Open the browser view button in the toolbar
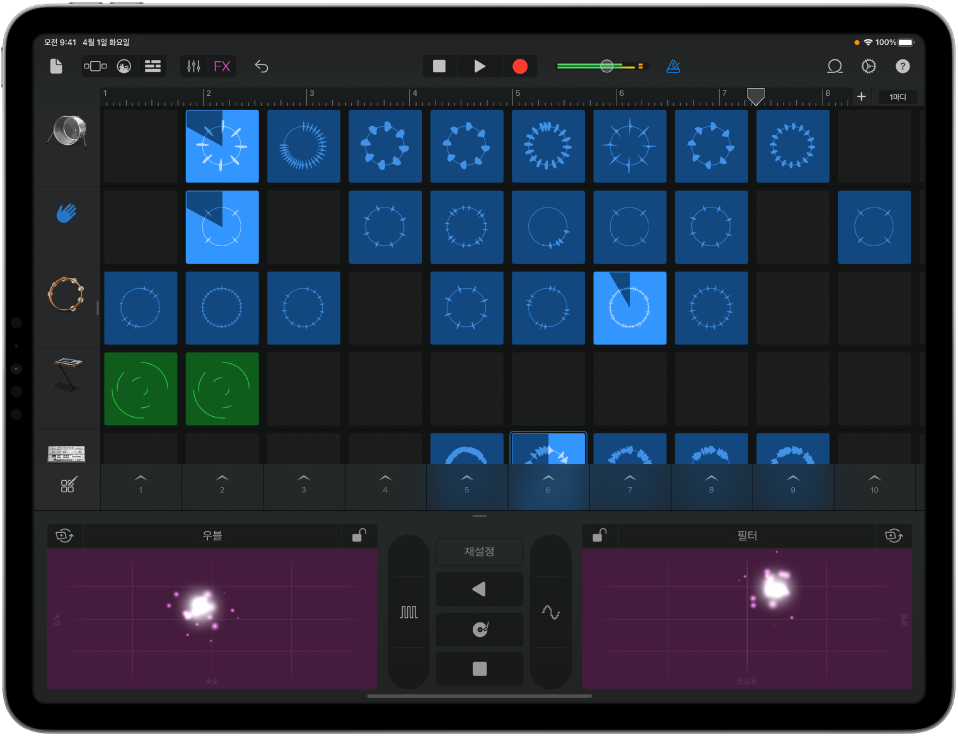958x737 pixels. 95,66
